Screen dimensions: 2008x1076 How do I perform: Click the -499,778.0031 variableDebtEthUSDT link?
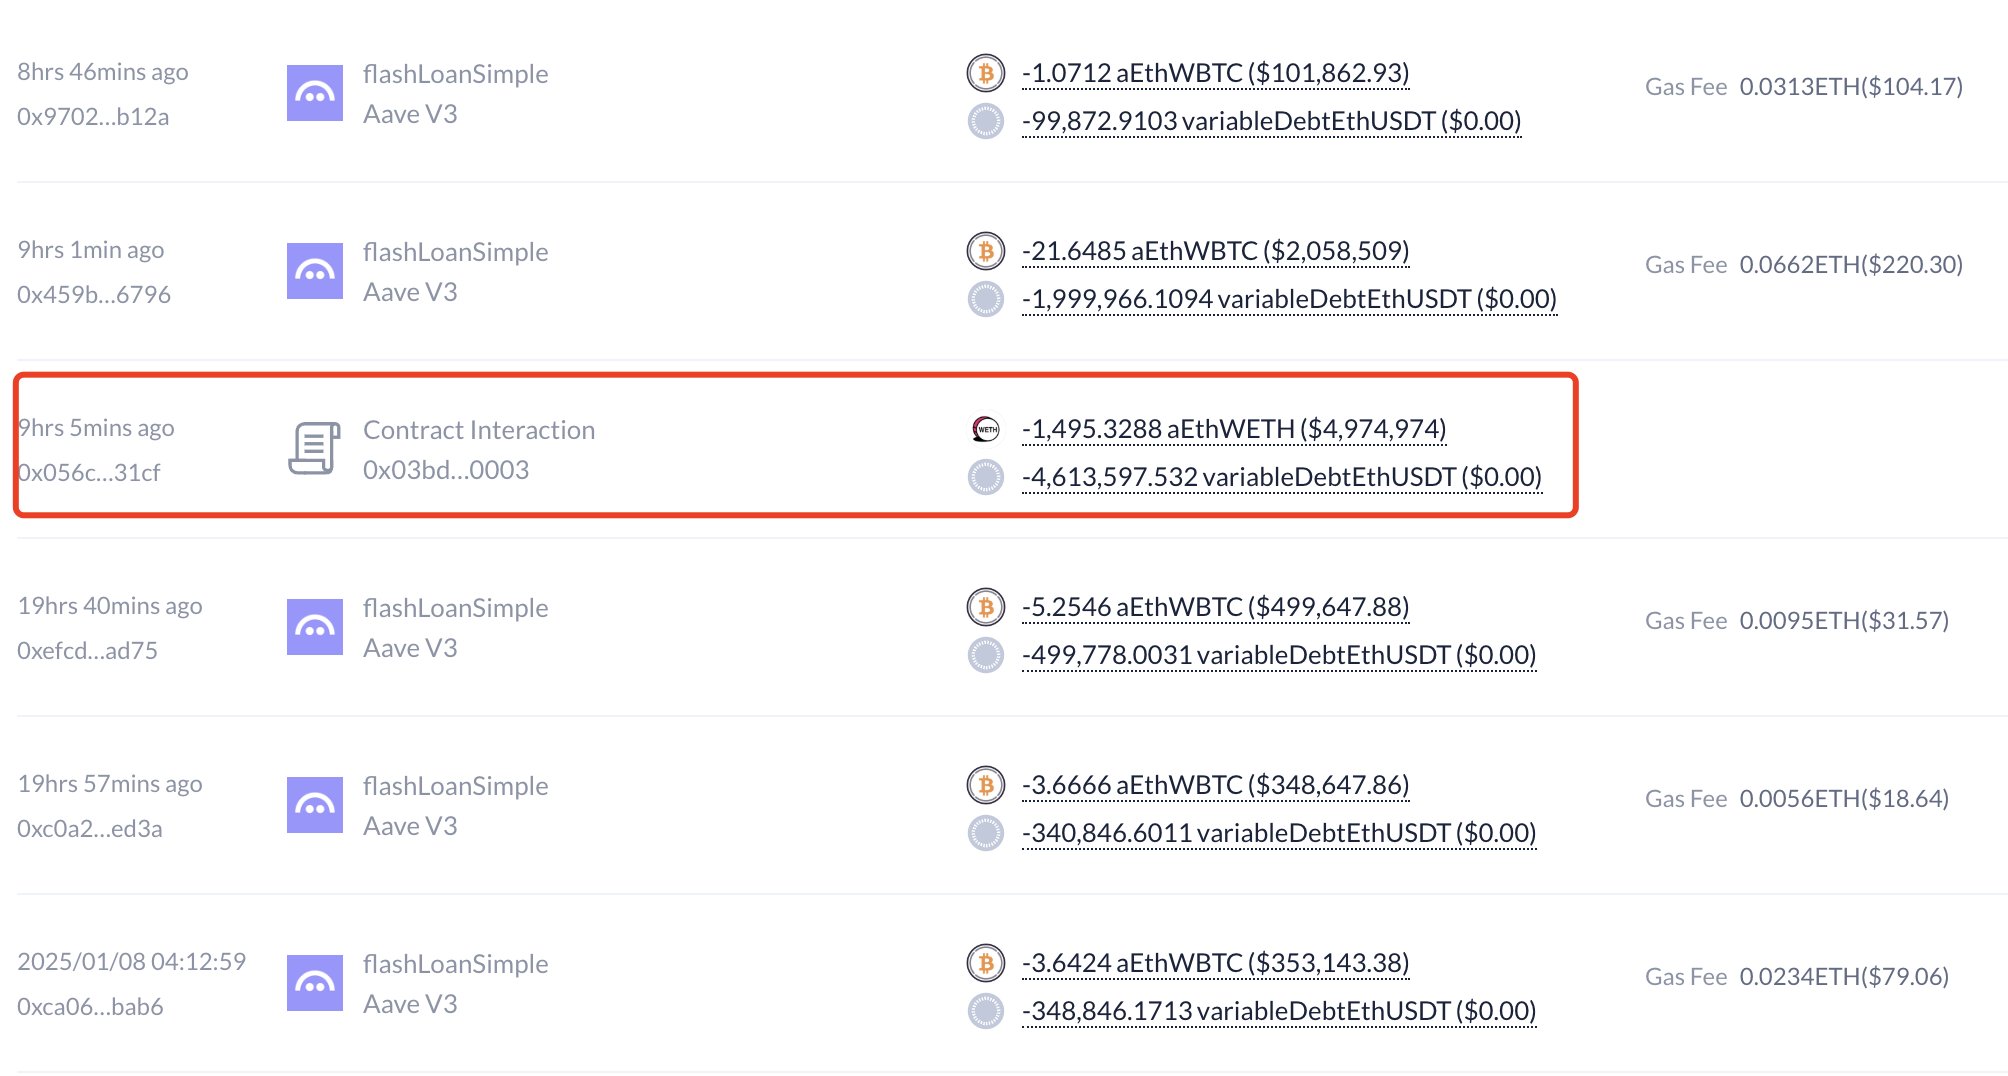pyautogui.click(x=1278, y=655)
